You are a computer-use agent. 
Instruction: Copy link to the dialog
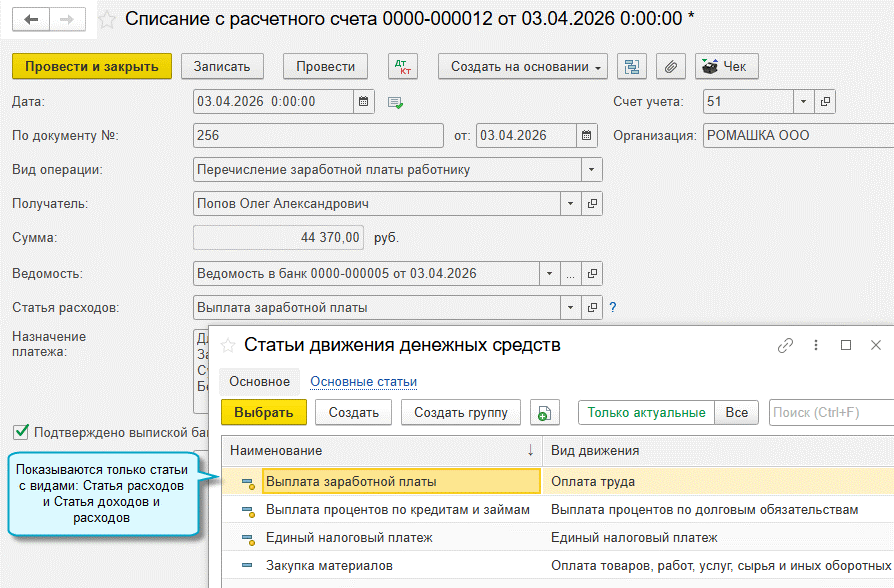point(786,345)
